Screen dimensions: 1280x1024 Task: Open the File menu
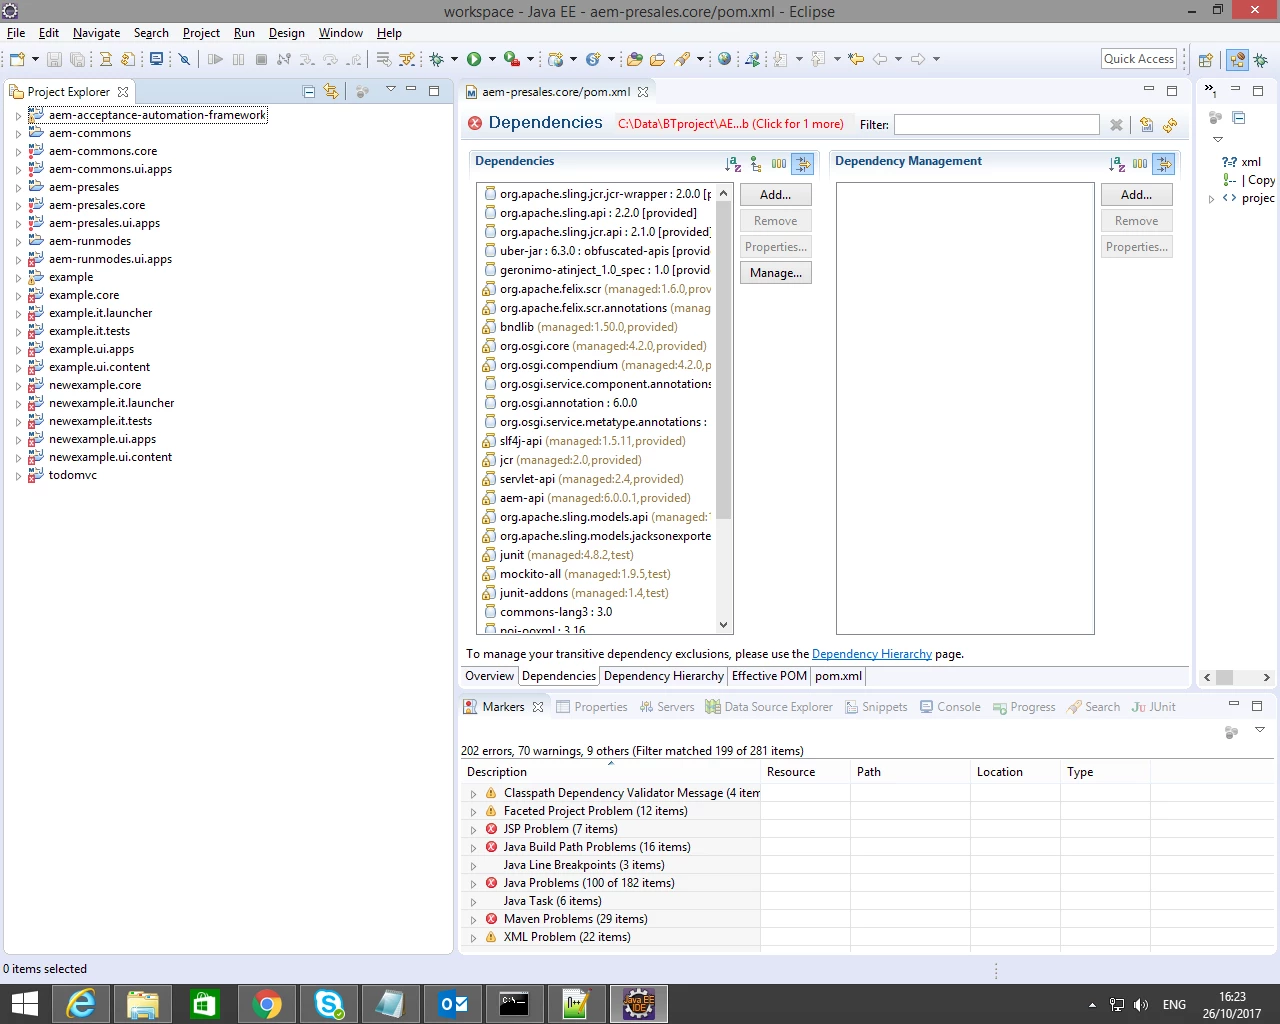coord(16,33)
